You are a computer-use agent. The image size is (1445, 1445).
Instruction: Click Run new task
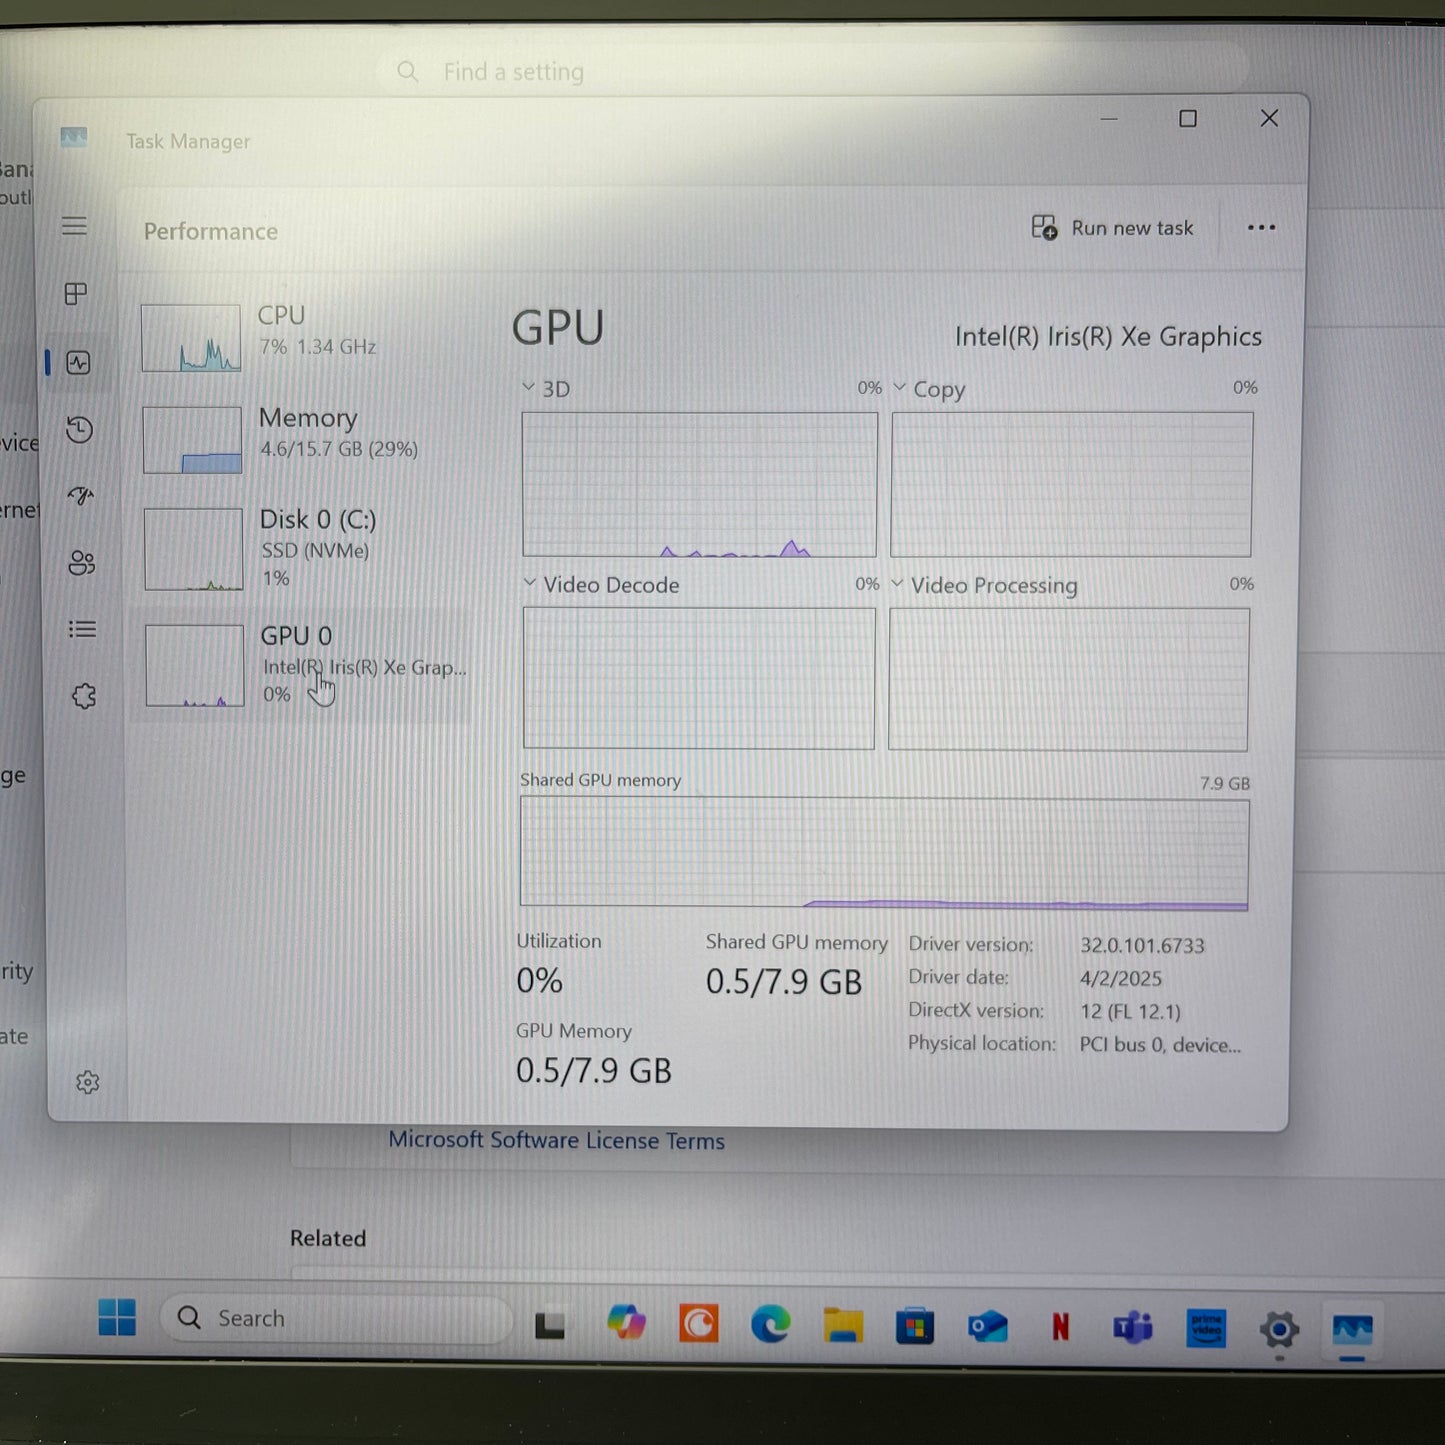click(1113, 228)
